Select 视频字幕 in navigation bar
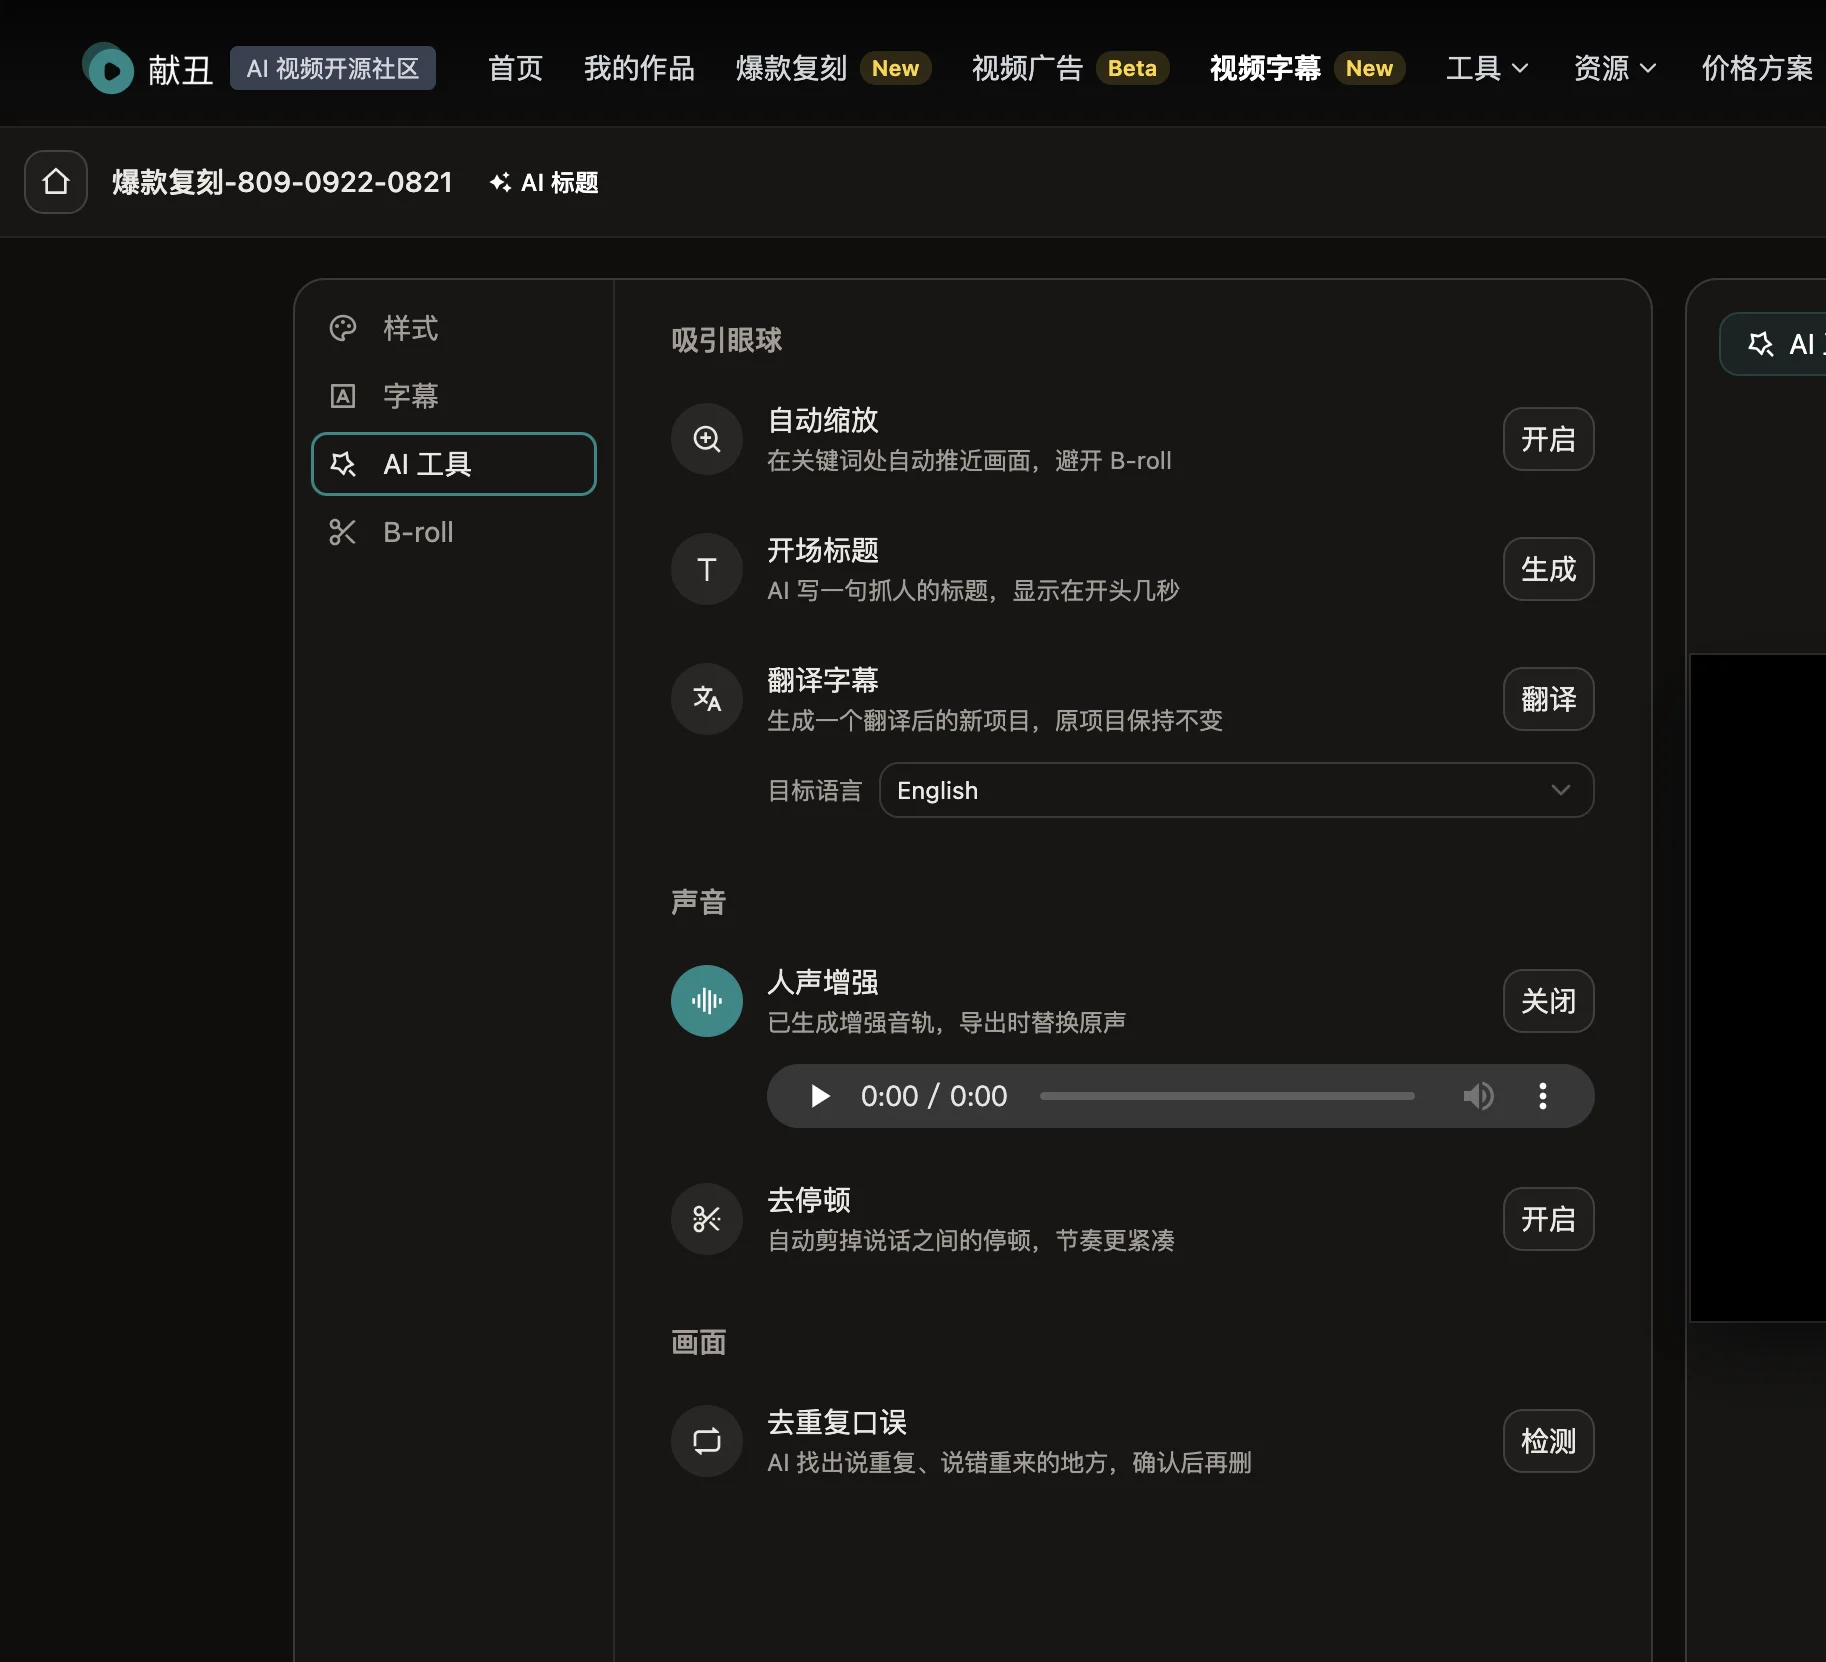1826x1662 pixels. point(1307,68)
